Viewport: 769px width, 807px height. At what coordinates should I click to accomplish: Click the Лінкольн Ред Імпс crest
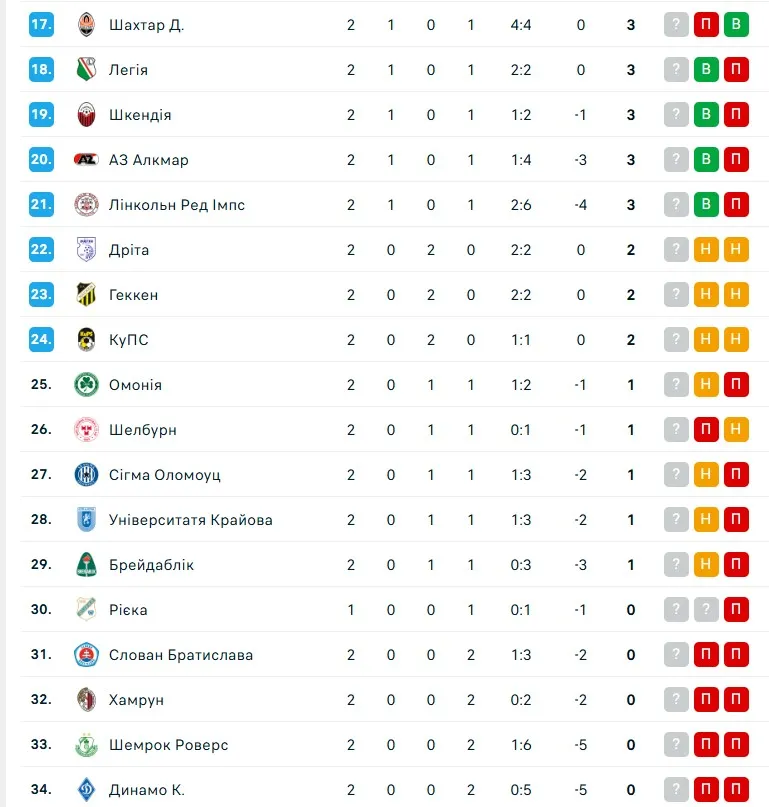(x=87, y=205)
